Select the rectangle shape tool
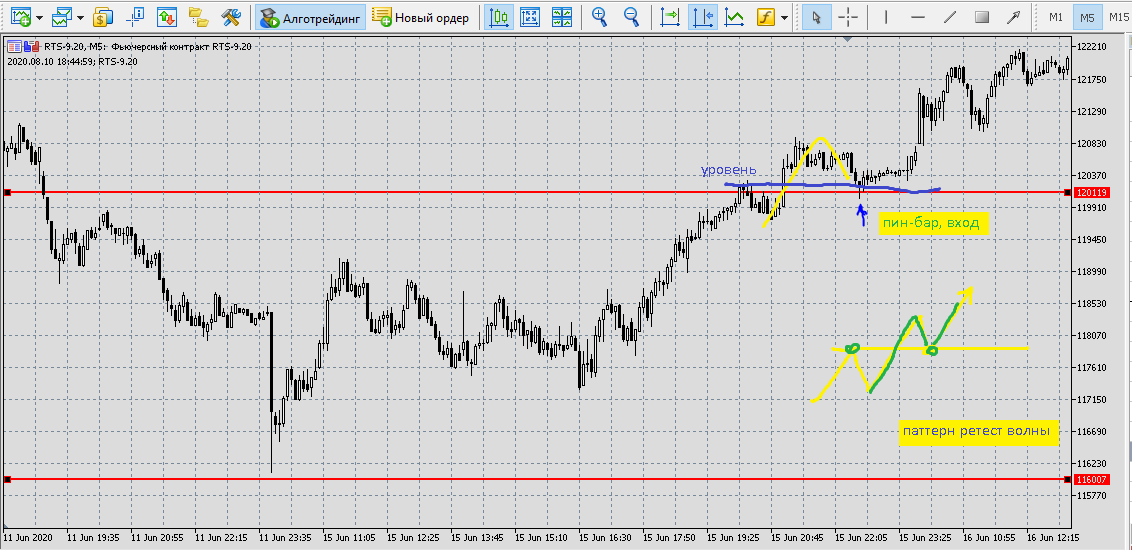This screenshot has height=550, width=1132. coord(982,17)
